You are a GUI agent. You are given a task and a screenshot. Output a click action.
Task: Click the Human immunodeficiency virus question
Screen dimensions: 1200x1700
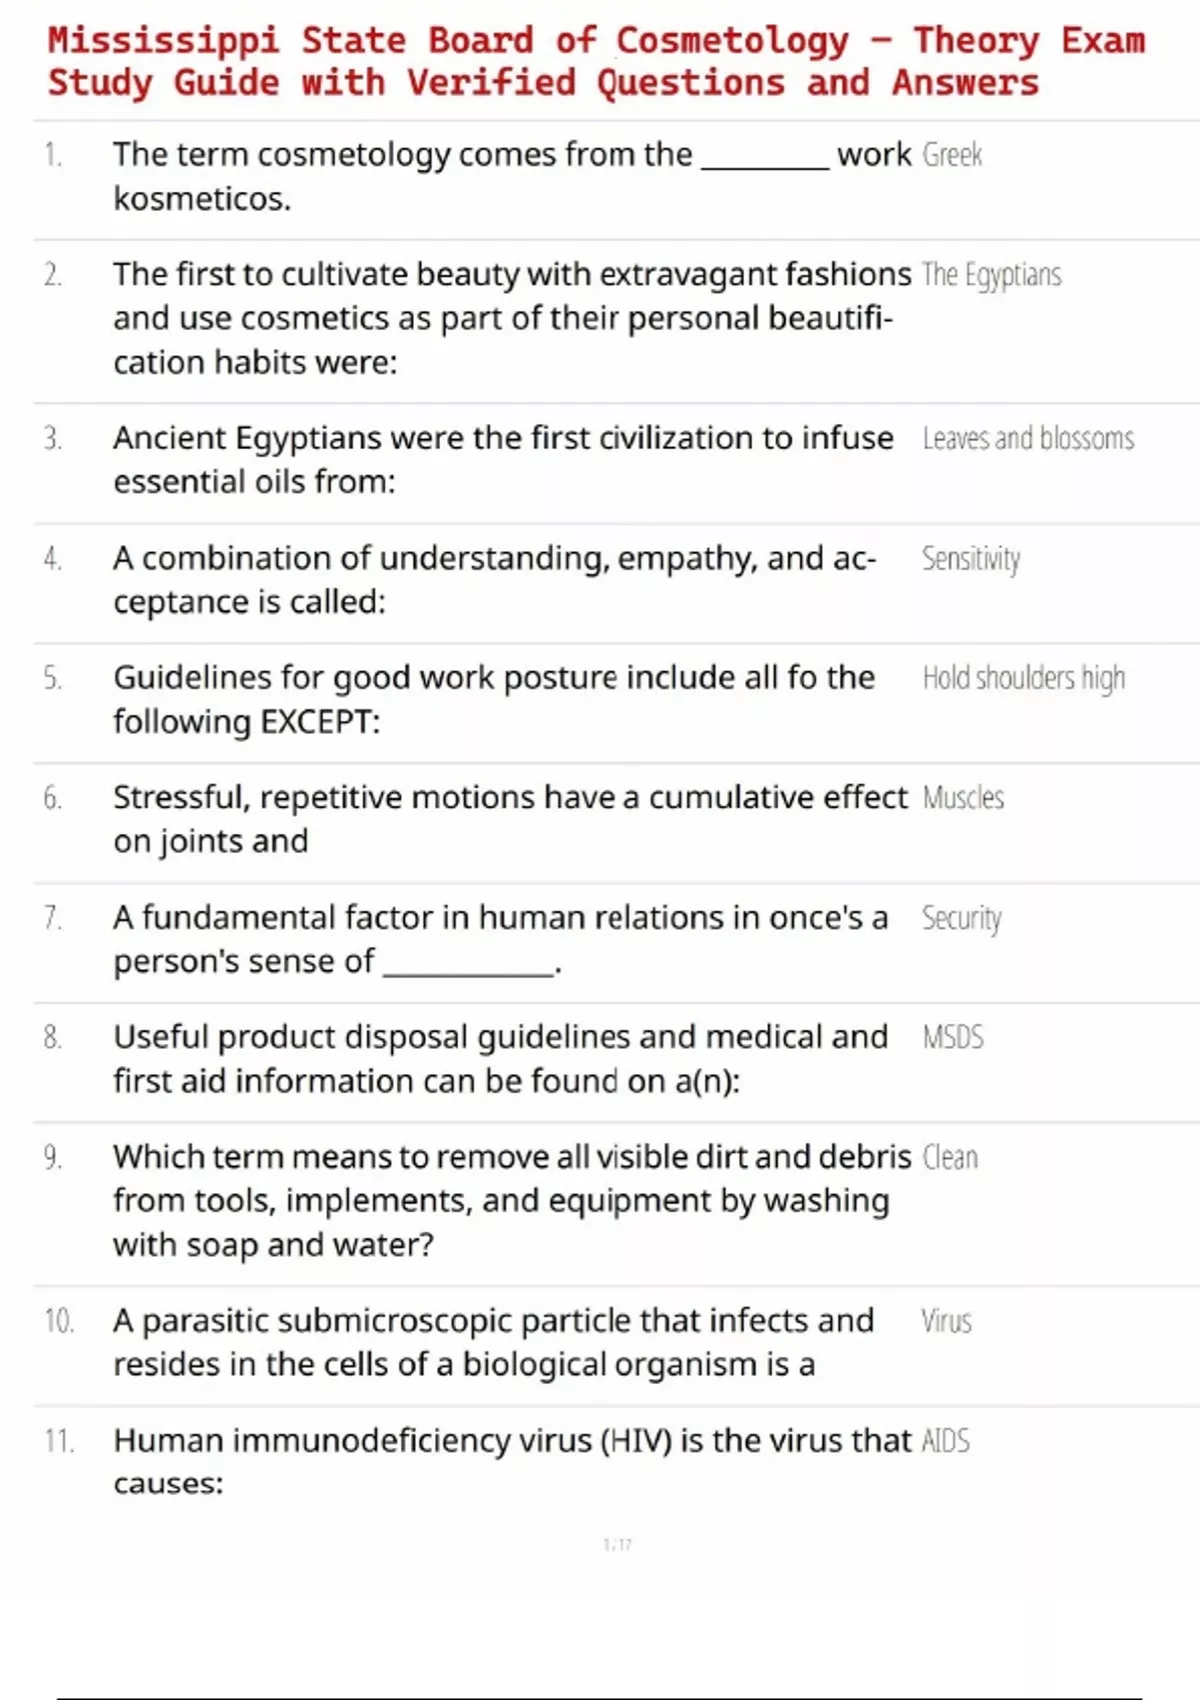[510, 1461]
